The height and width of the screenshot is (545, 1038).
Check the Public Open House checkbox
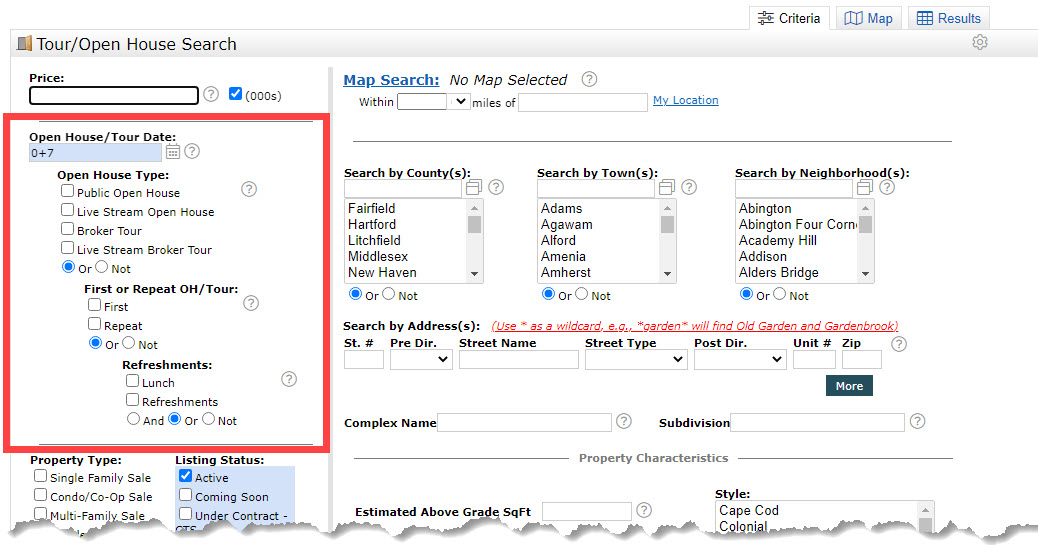pyautogui.click(x=68, y=191)
